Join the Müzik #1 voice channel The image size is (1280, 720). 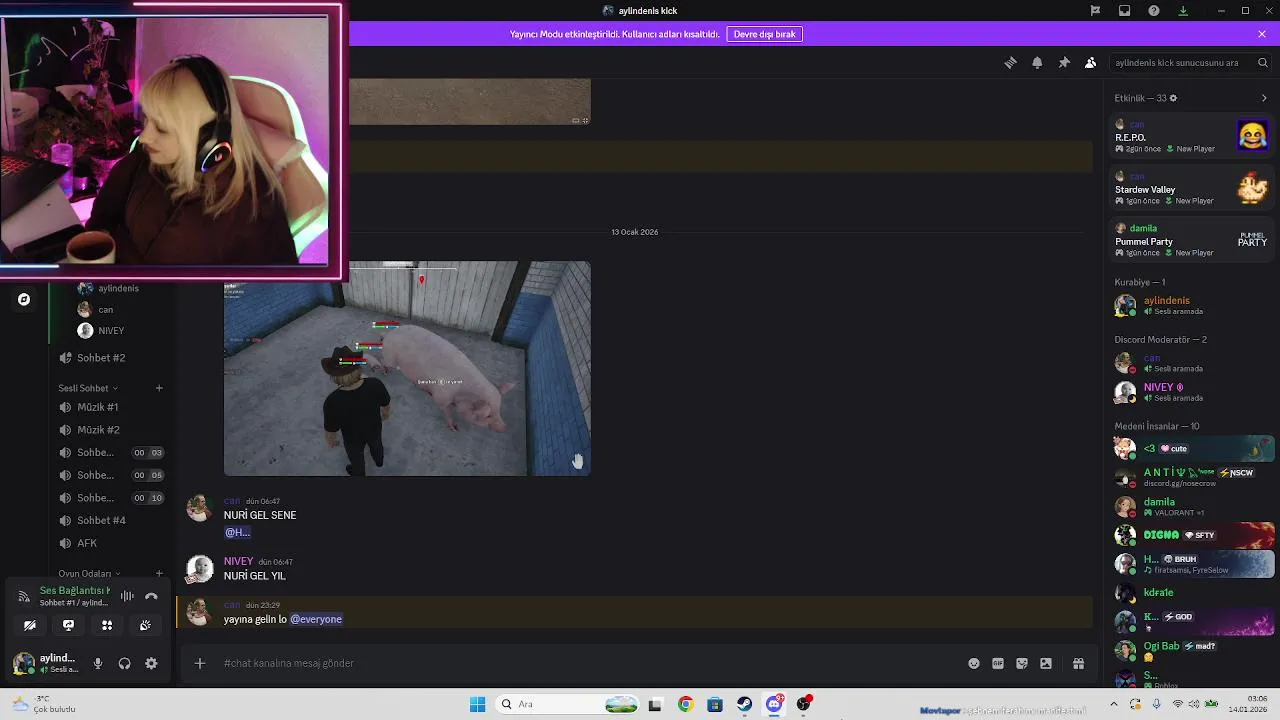click(x=108, y=407)
